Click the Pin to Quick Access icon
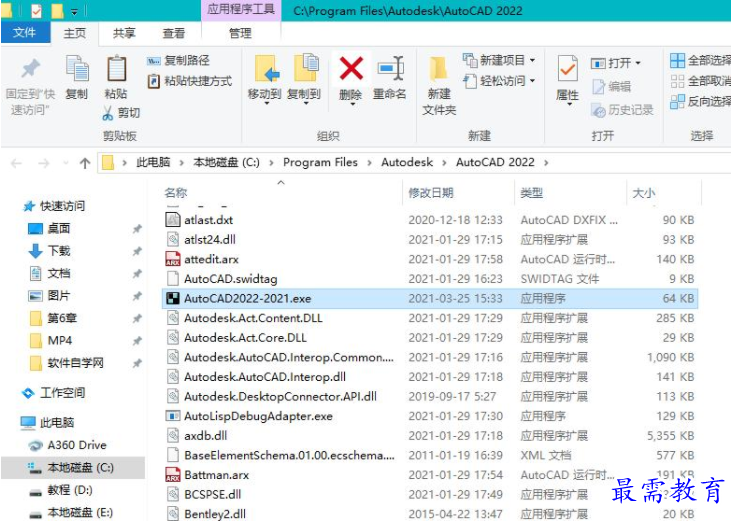This screenshot has height=522, width=733. pyautogui.click(x=31, y=69)
